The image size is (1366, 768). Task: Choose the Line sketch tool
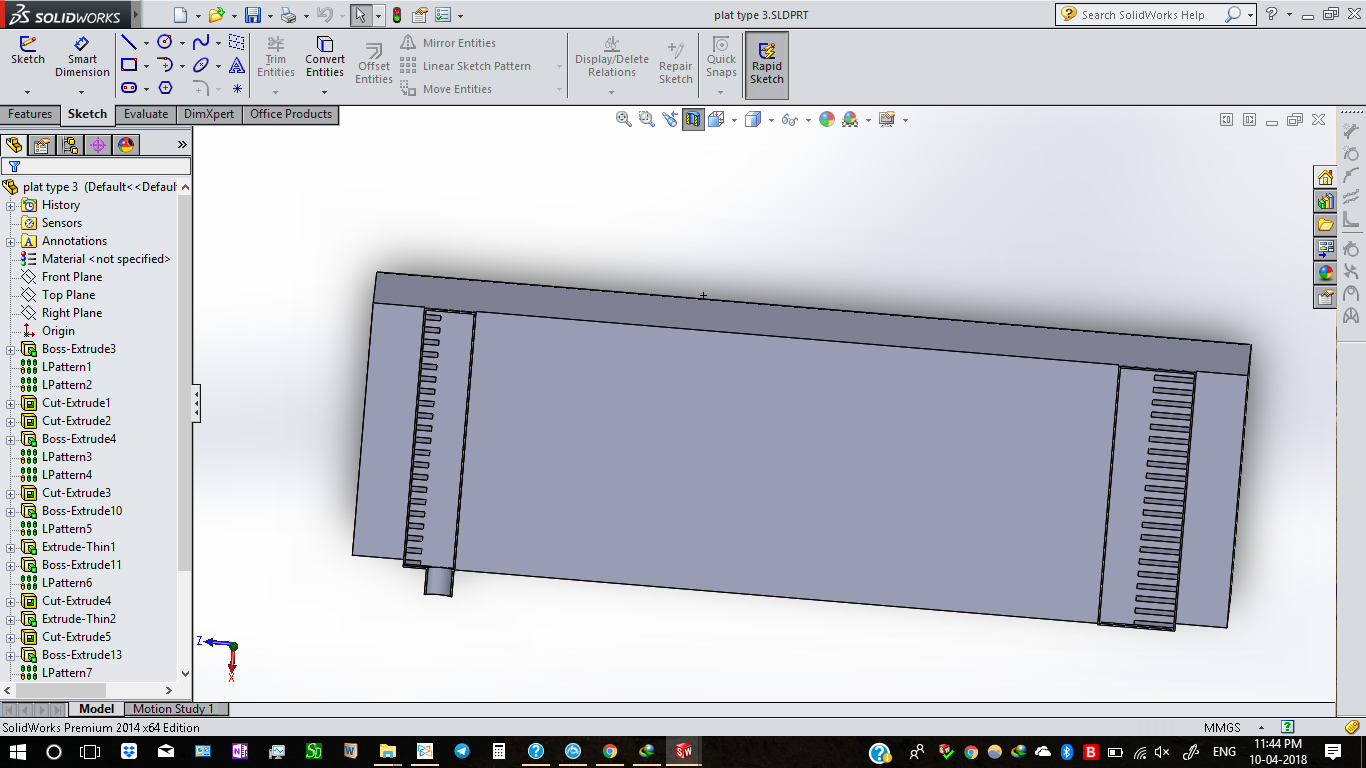point(129,42)
